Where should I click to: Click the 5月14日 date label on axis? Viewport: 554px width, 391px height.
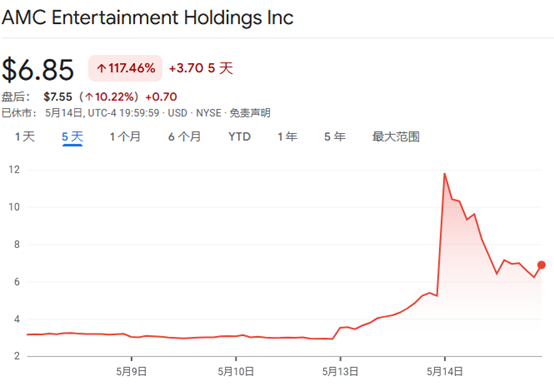444,371
